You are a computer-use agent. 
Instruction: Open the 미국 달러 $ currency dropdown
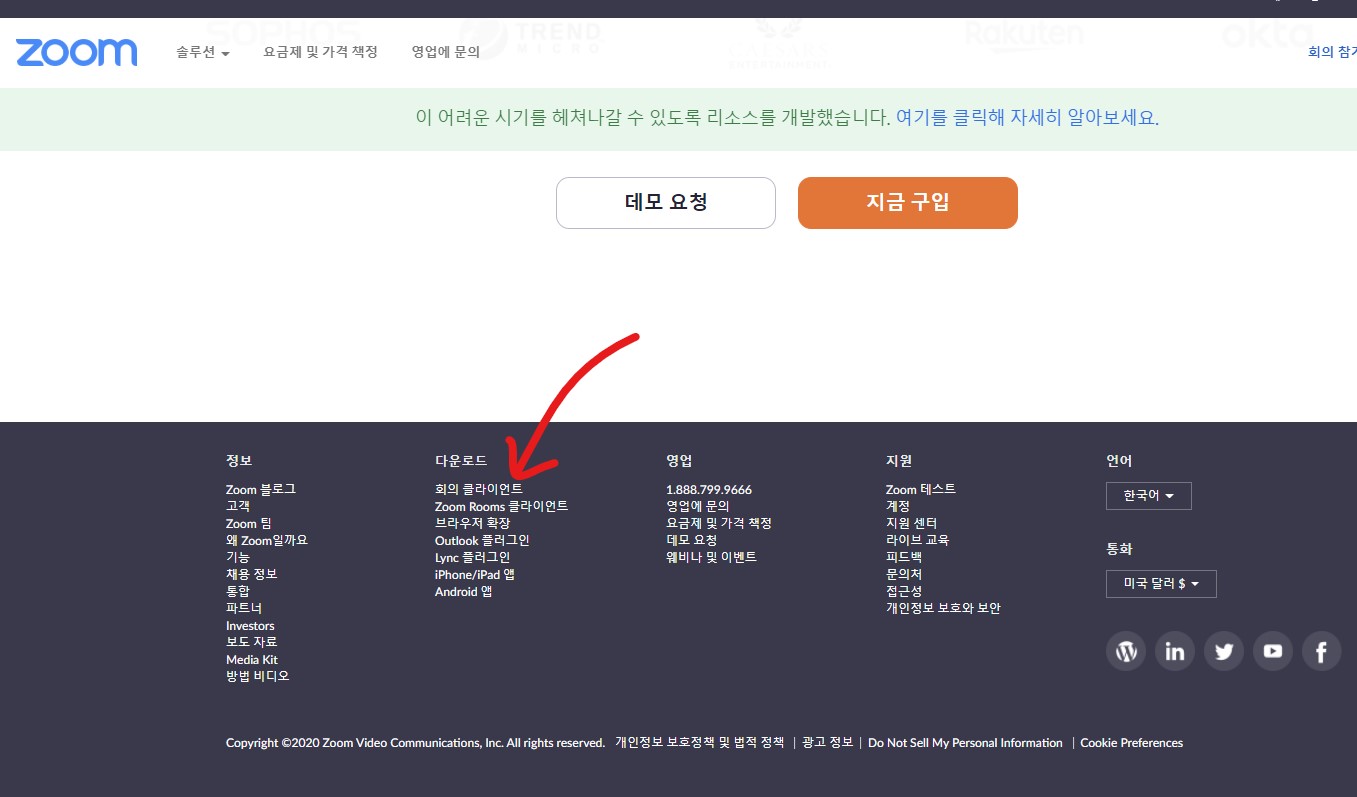1161,584
